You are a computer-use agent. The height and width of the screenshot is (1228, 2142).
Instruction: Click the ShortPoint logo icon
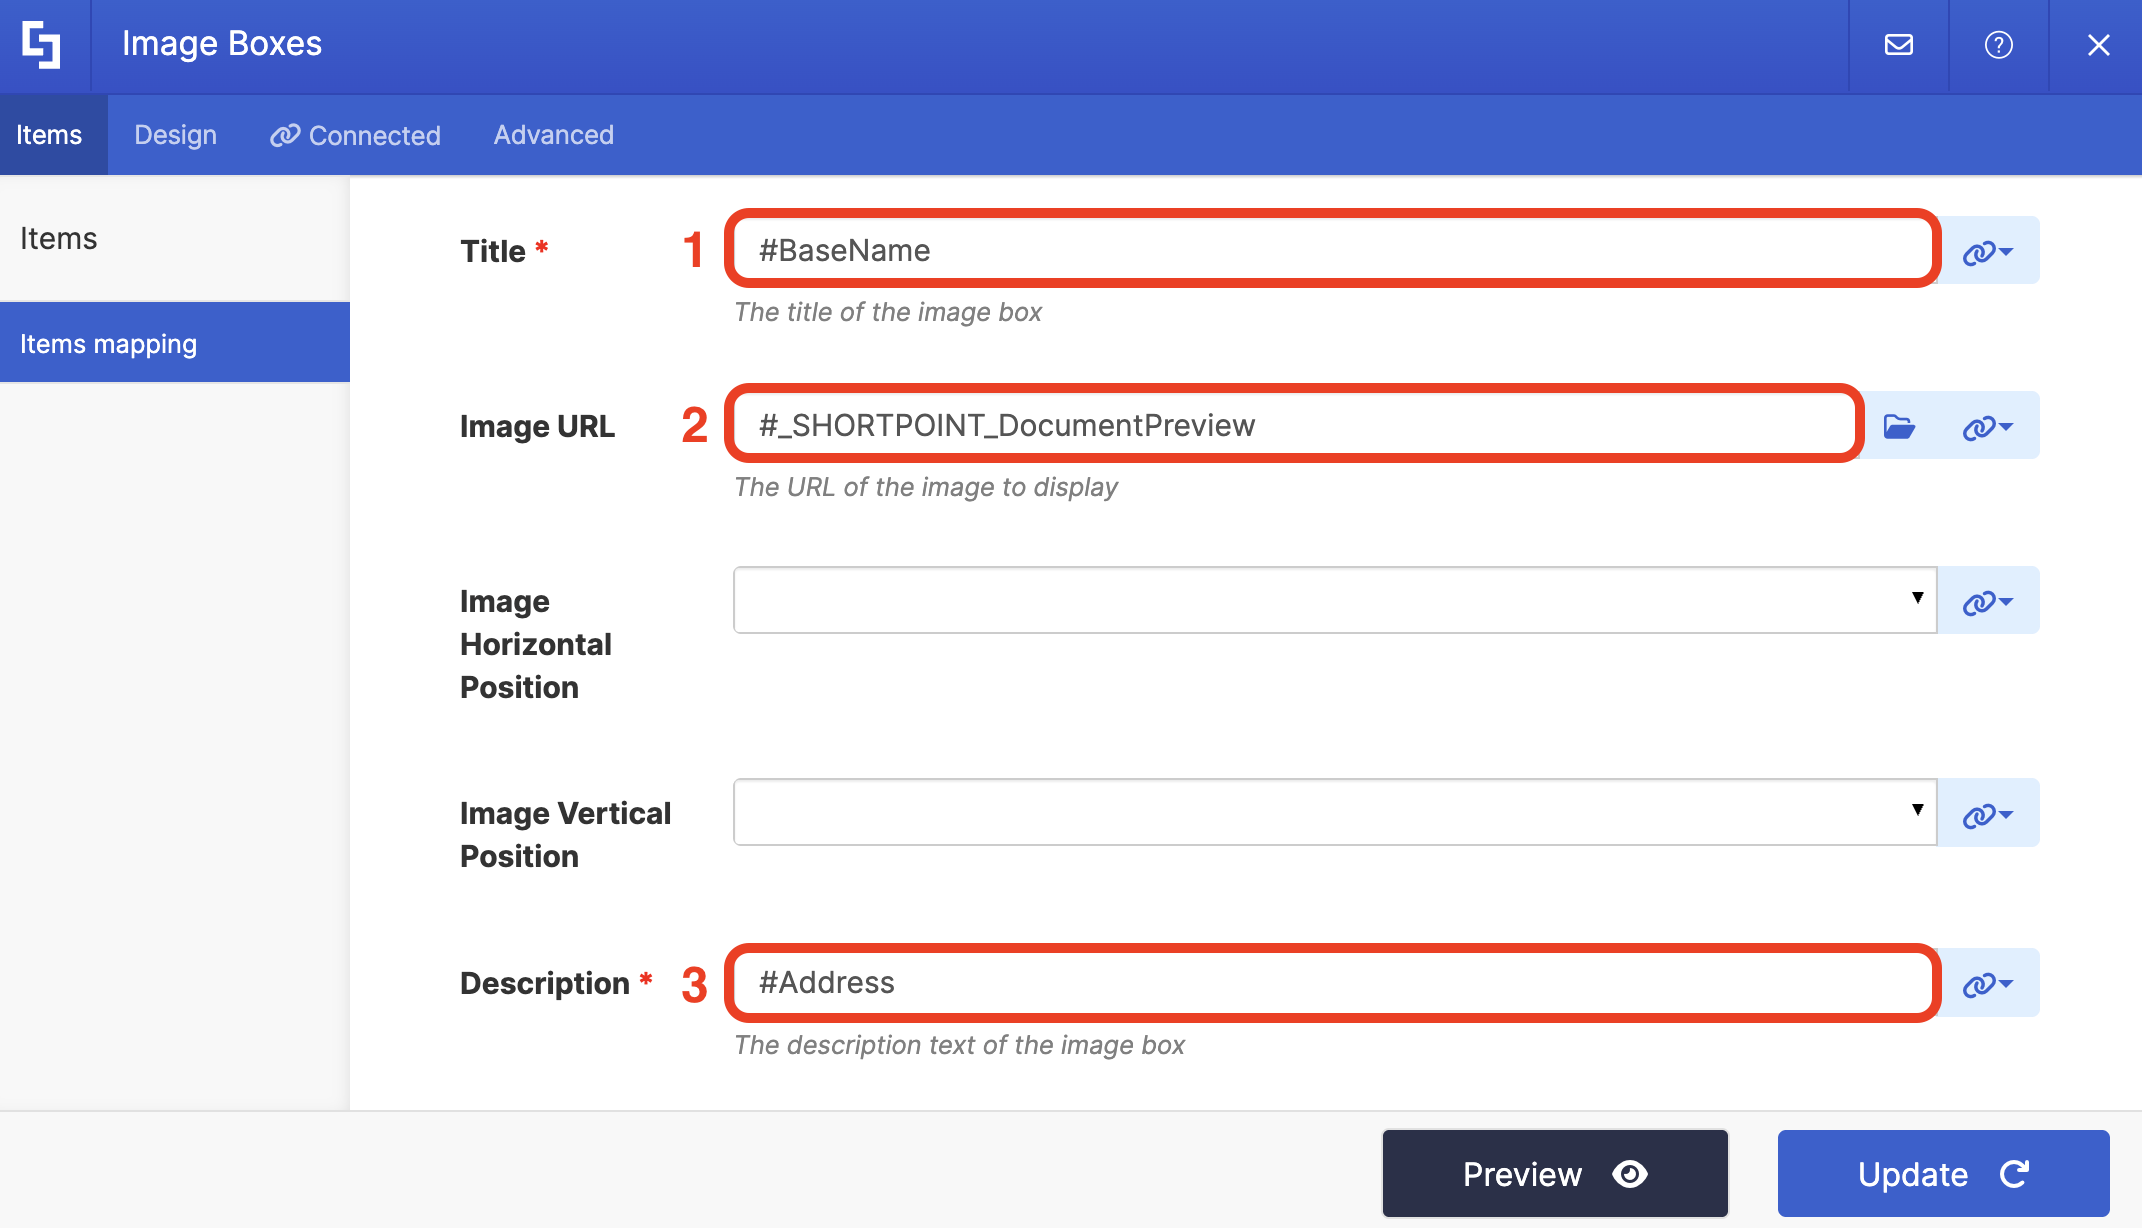click(x=41, y=45)
